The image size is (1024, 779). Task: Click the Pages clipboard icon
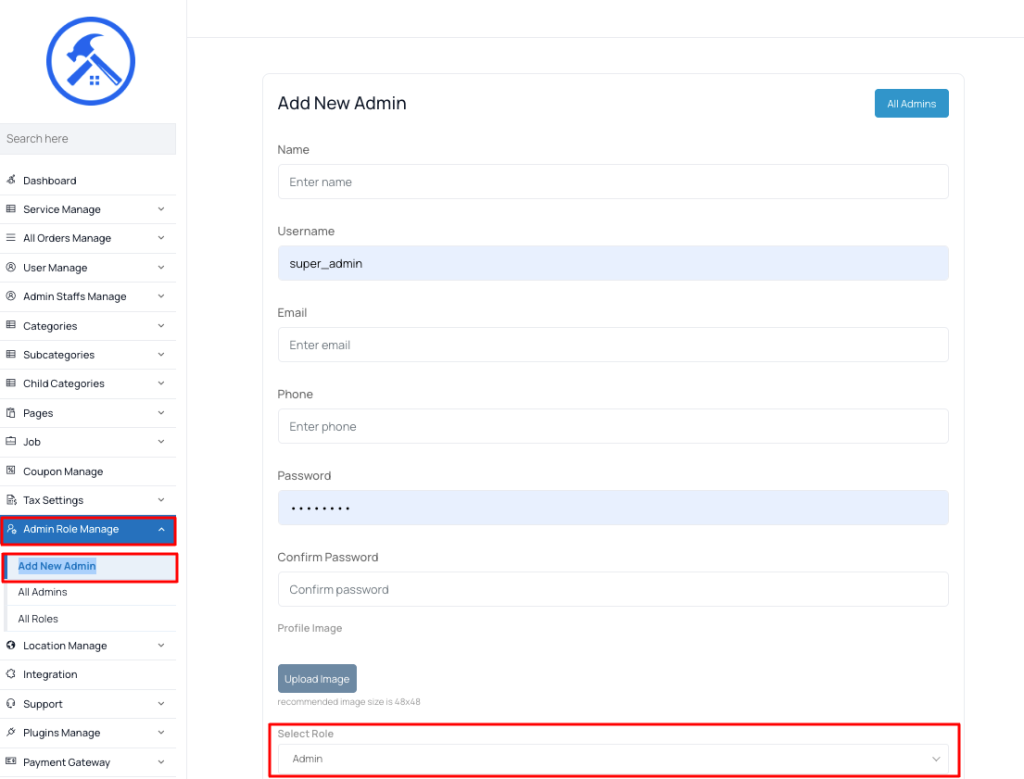pos(11,413)
